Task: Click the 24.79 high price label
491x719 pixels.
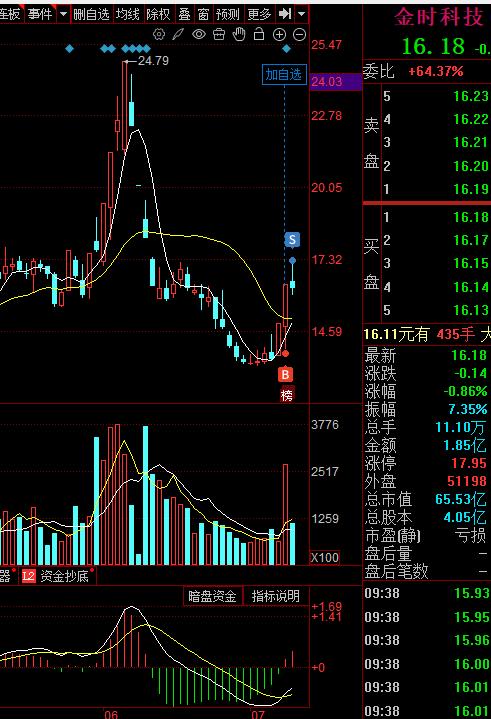Action: 153,61
